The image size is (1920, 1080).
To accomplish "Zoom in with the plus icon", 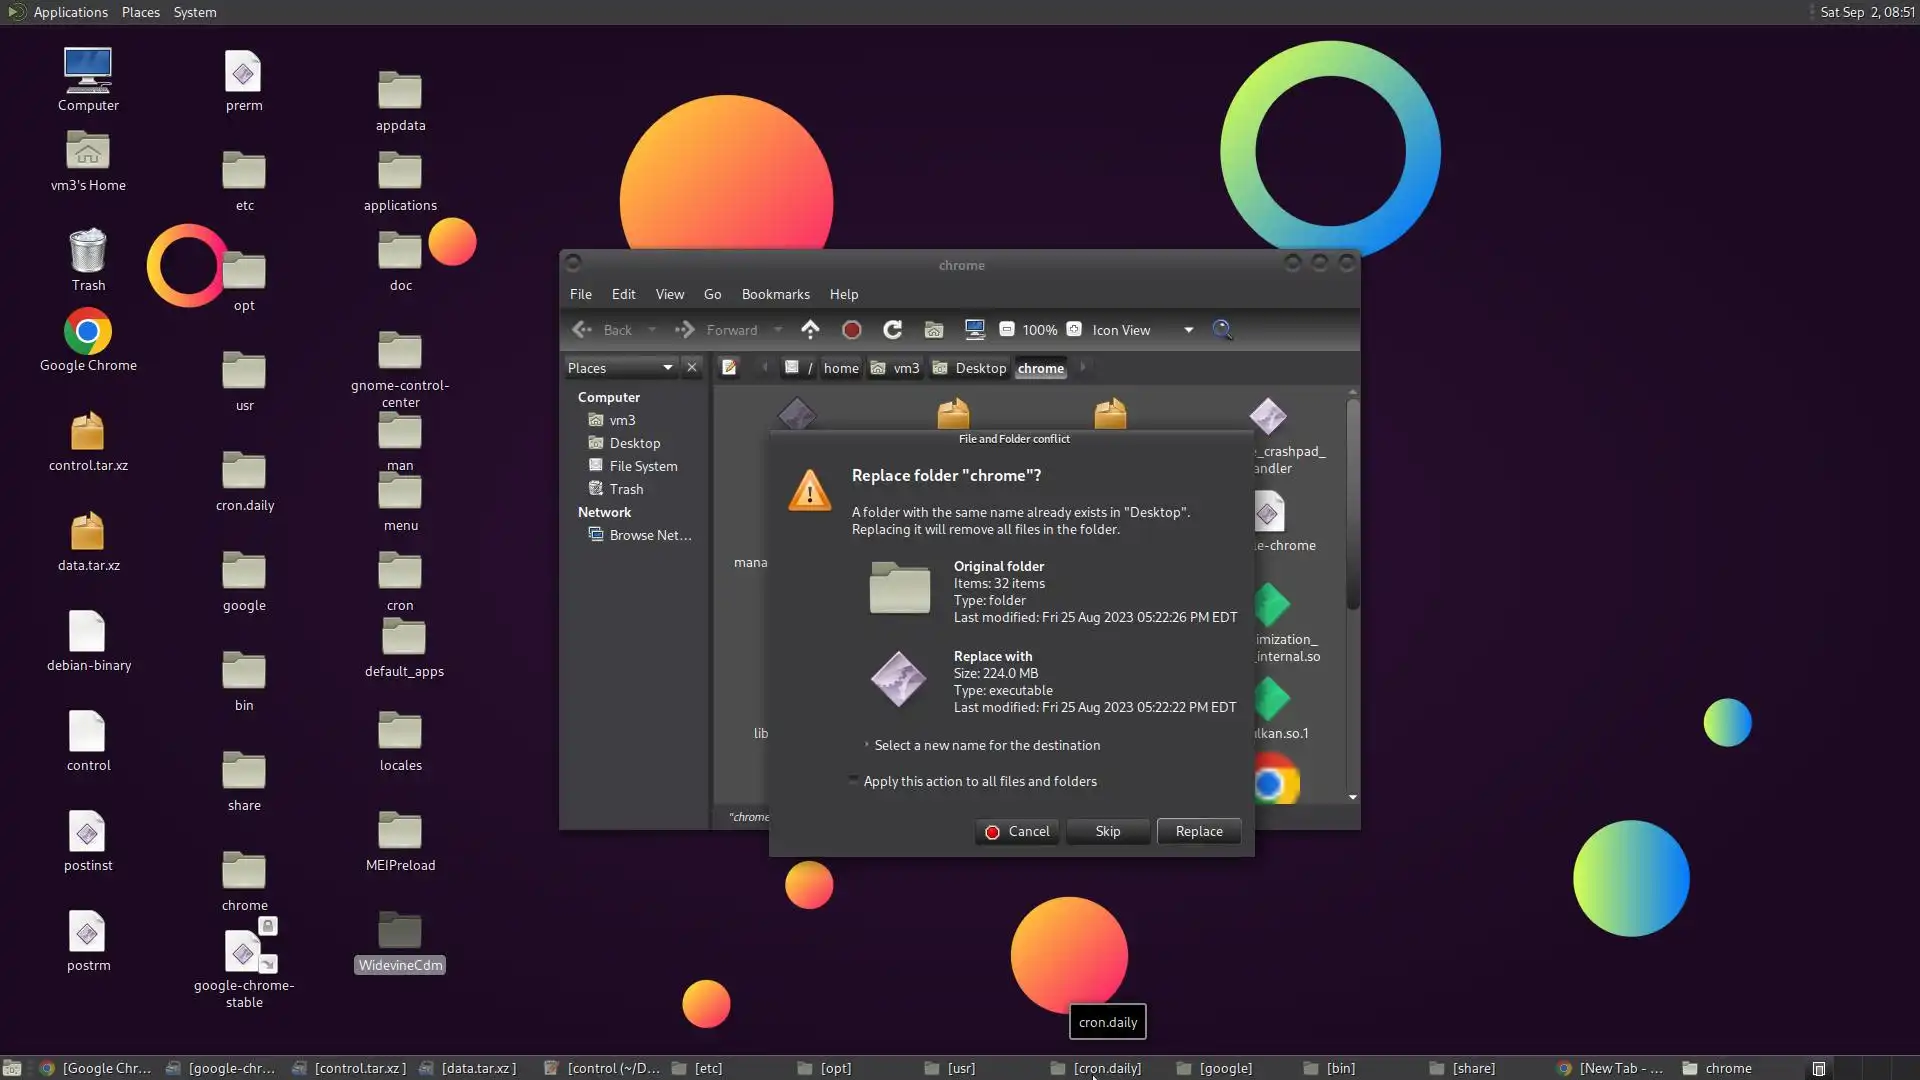I will 1074,329.
